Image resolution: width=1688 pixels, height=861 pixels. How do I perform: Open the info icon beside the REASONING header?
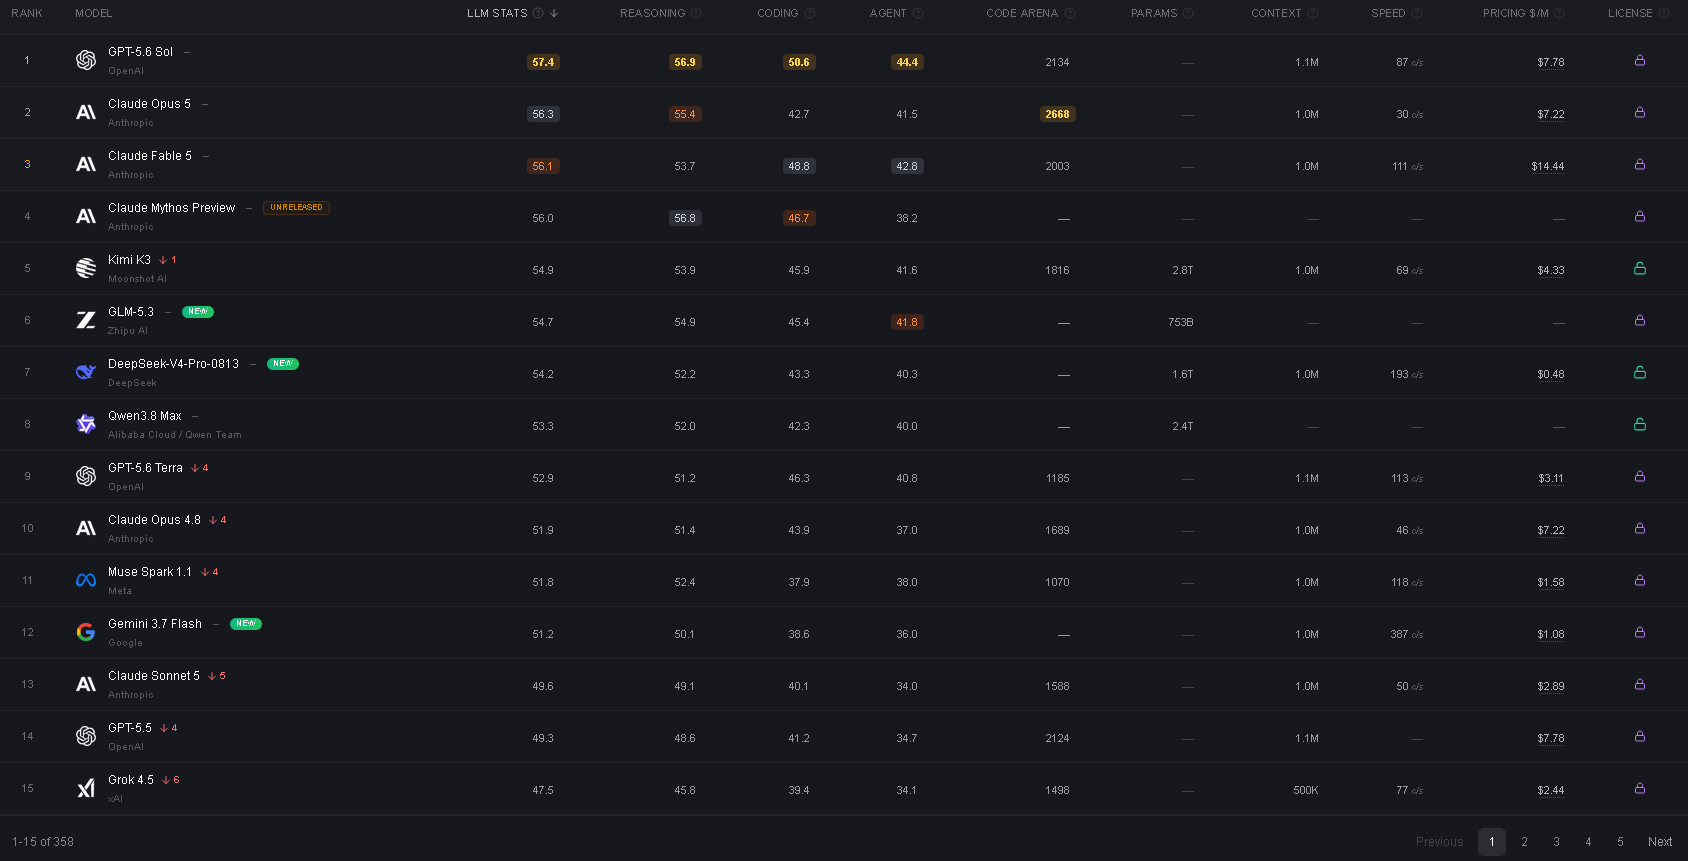tap(696, 13)
